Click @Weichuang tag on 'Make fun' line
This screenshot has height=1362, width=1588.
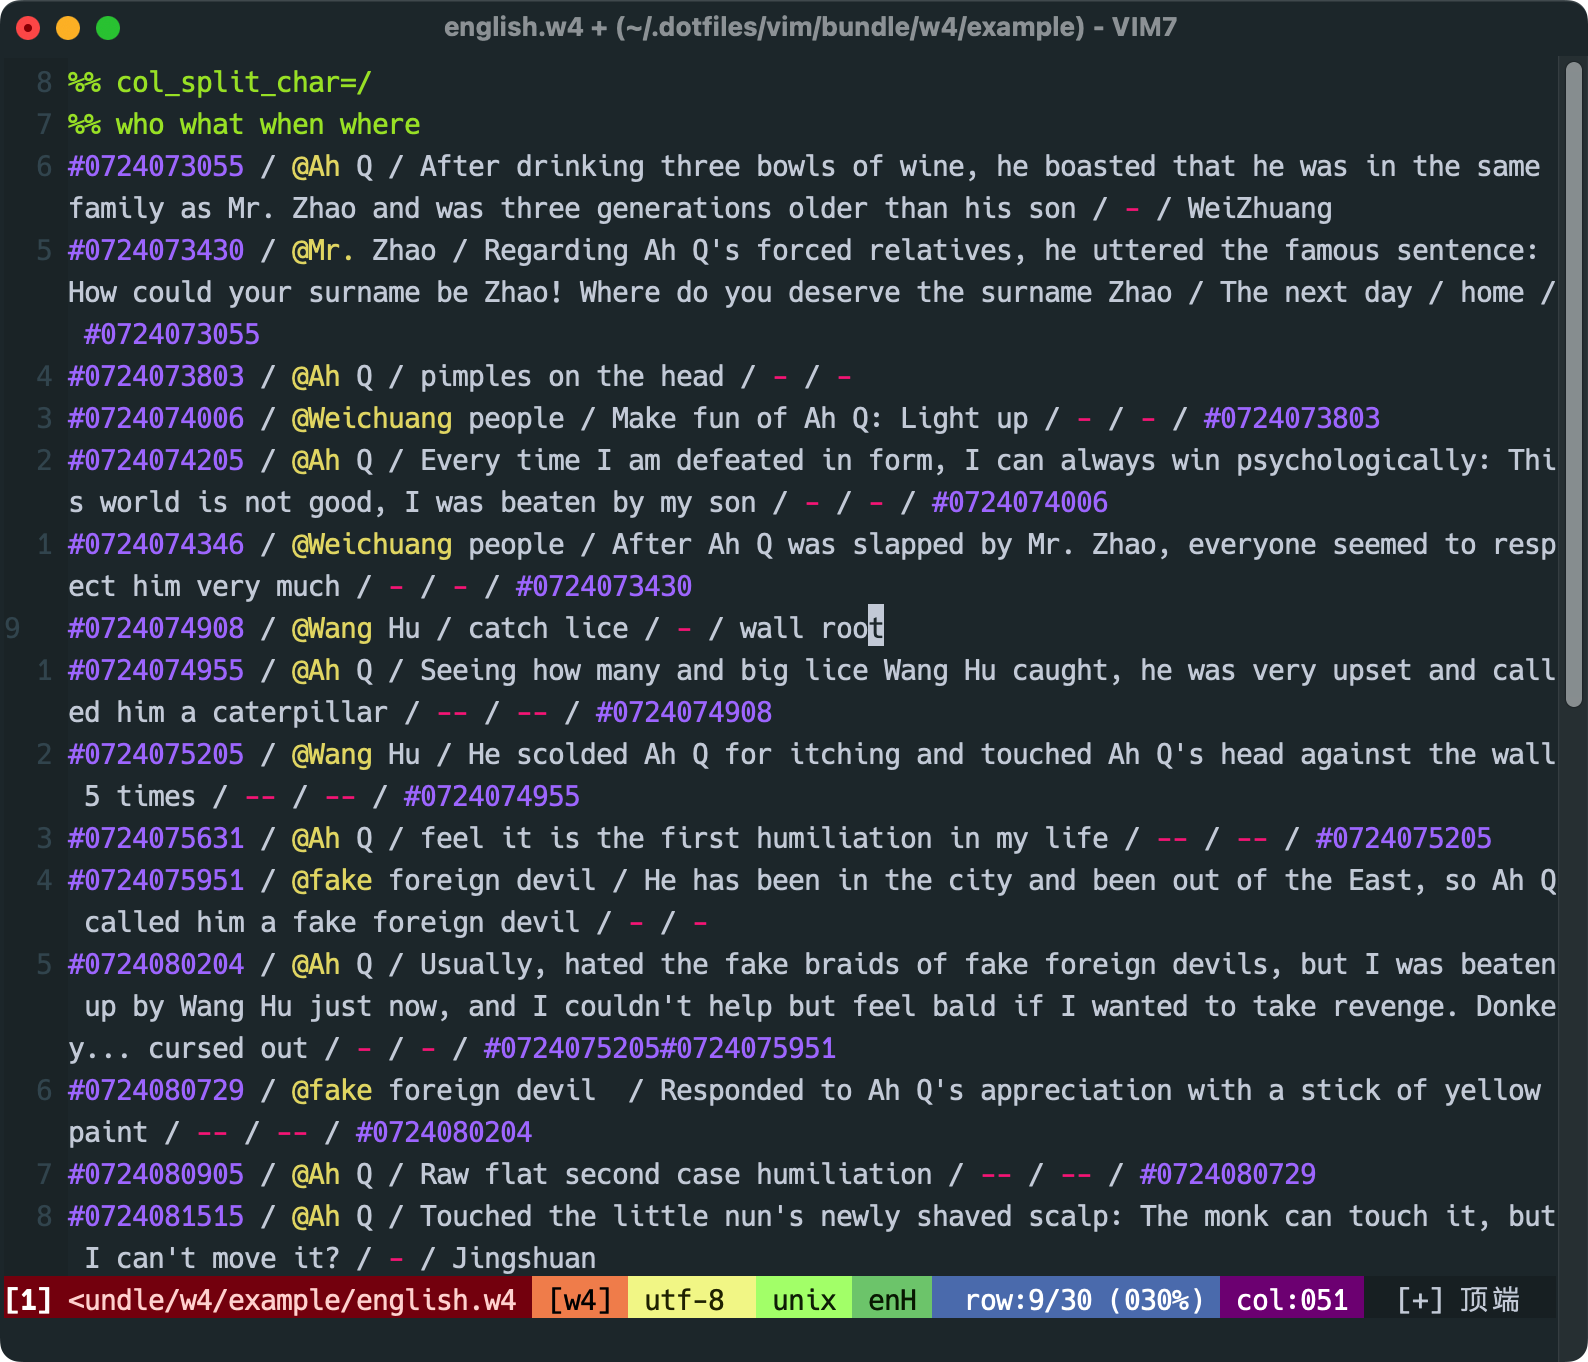(372, 418)
